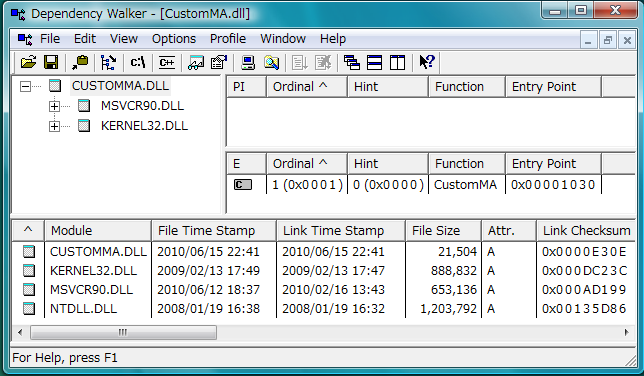Image resolution: width=644 pixels, height=376 pixels.
Task: Click the external viewer glasses icon
Action: tap(196, 62)
